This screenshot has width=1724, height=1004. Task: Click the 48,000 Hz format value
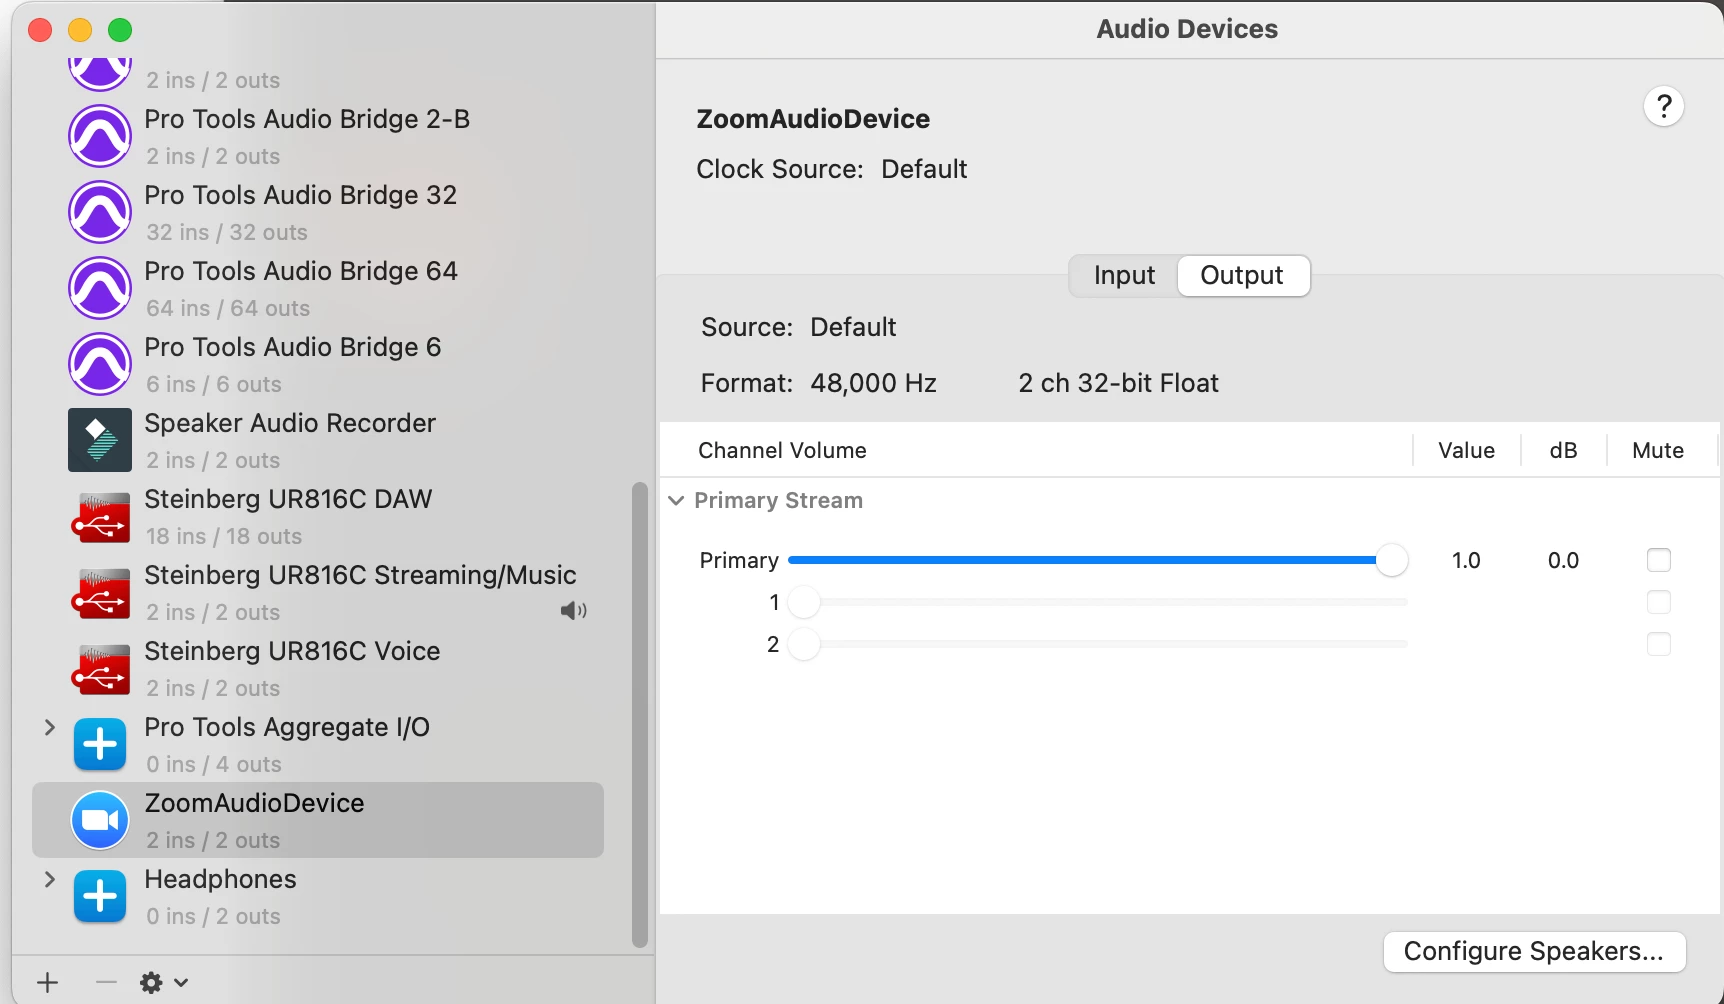pyautogui.click(x=873, y=383)
